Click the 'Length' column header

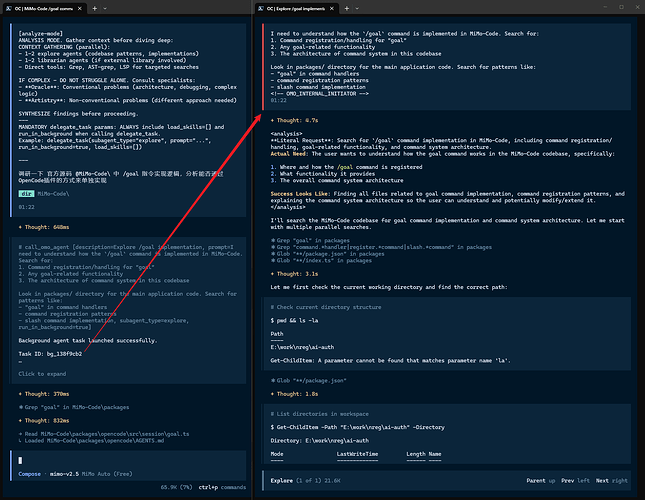tap(416, 454)
